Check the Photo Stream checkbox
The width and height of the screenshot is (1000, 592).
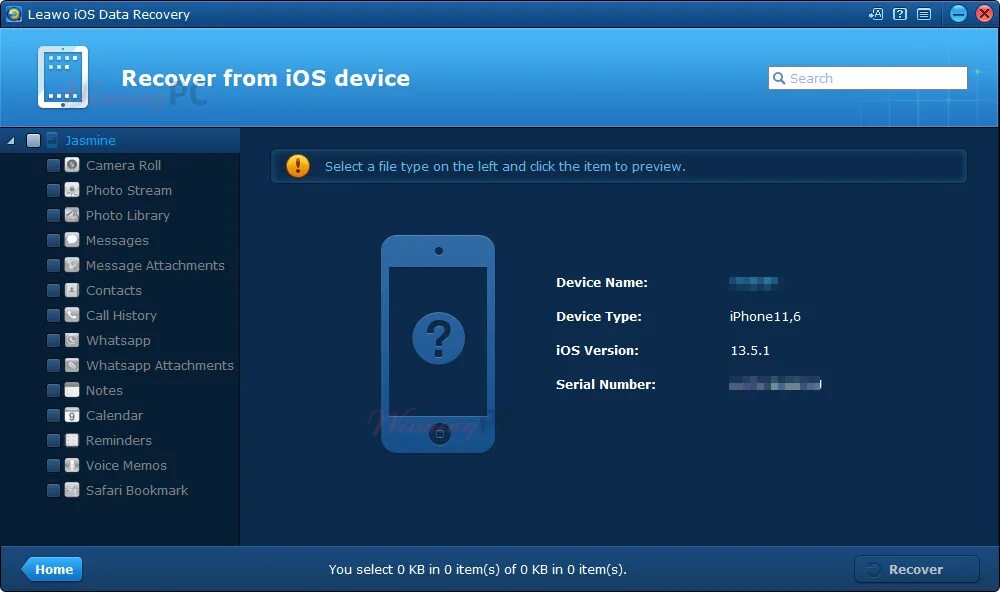[54, 190]
